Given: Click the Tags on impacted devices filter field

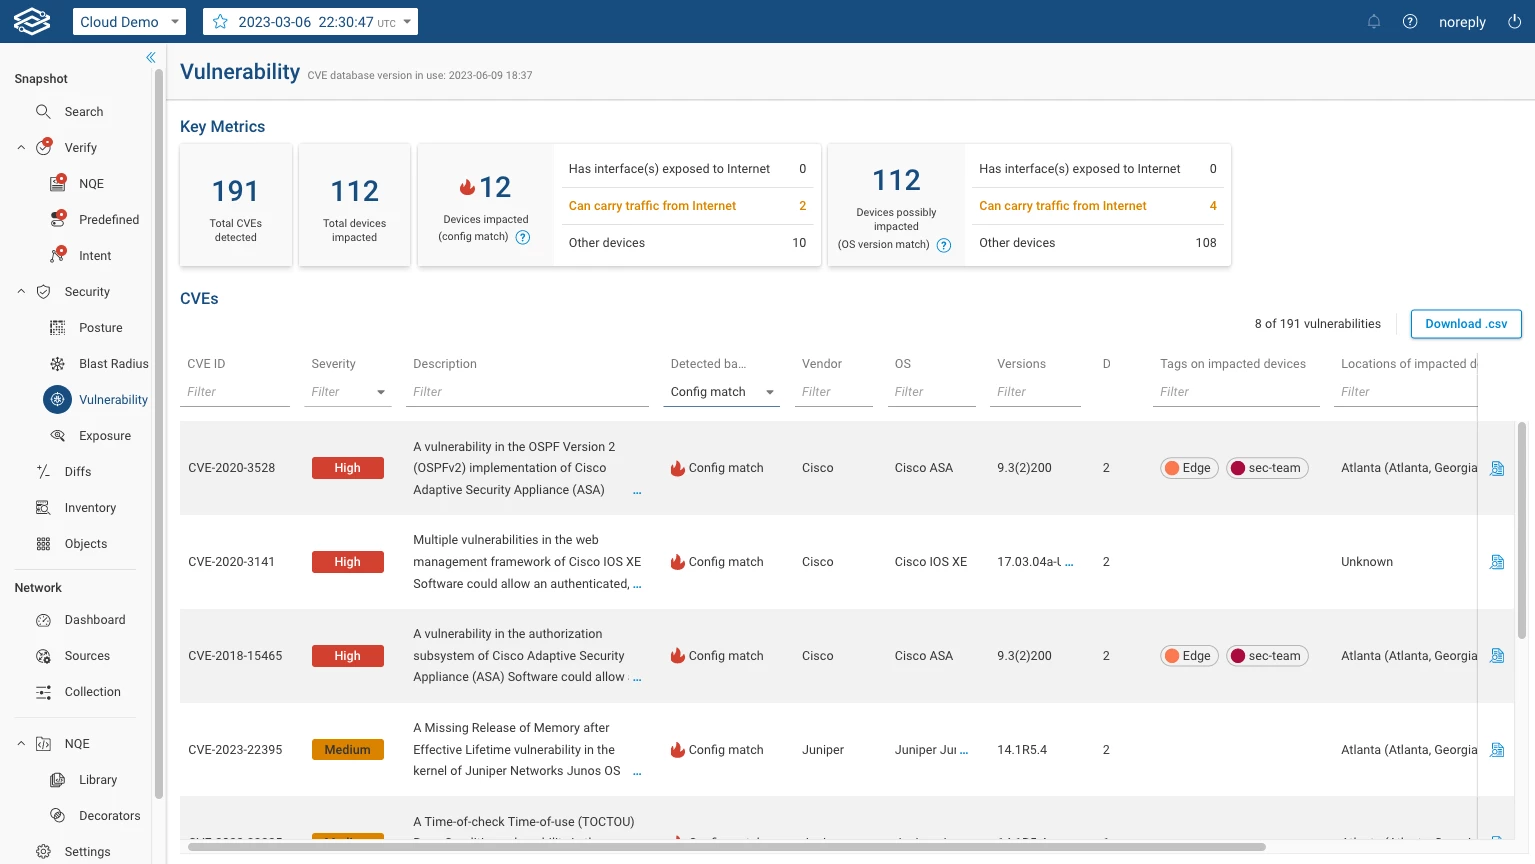Looking at the screenshot, I should (1236, 392).
